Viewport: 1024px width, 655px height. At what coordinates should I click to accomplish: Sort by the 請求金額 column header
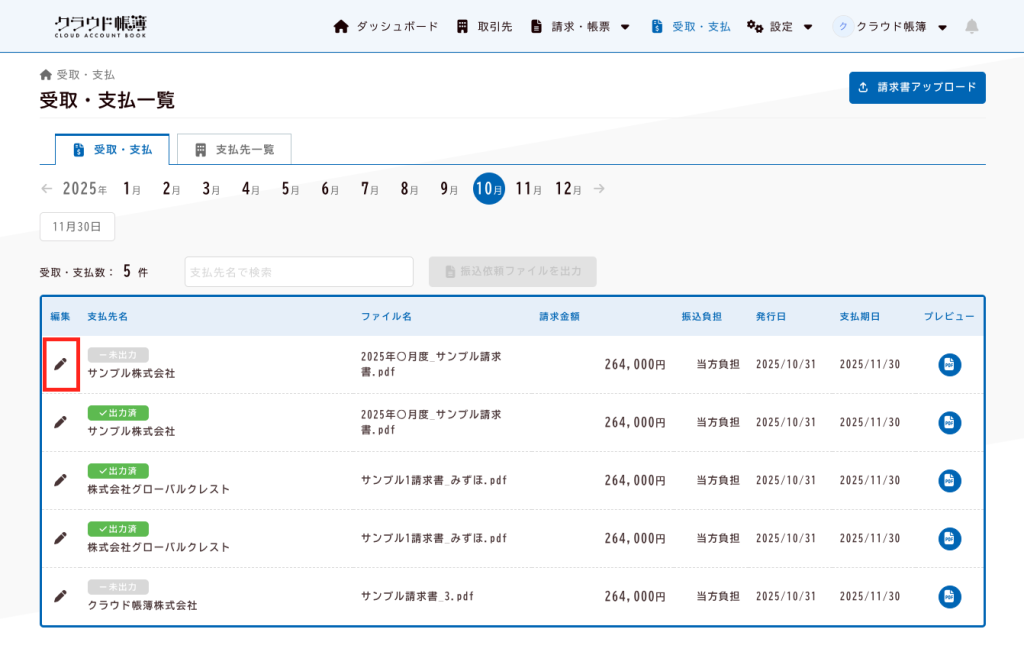pos(559,317)
